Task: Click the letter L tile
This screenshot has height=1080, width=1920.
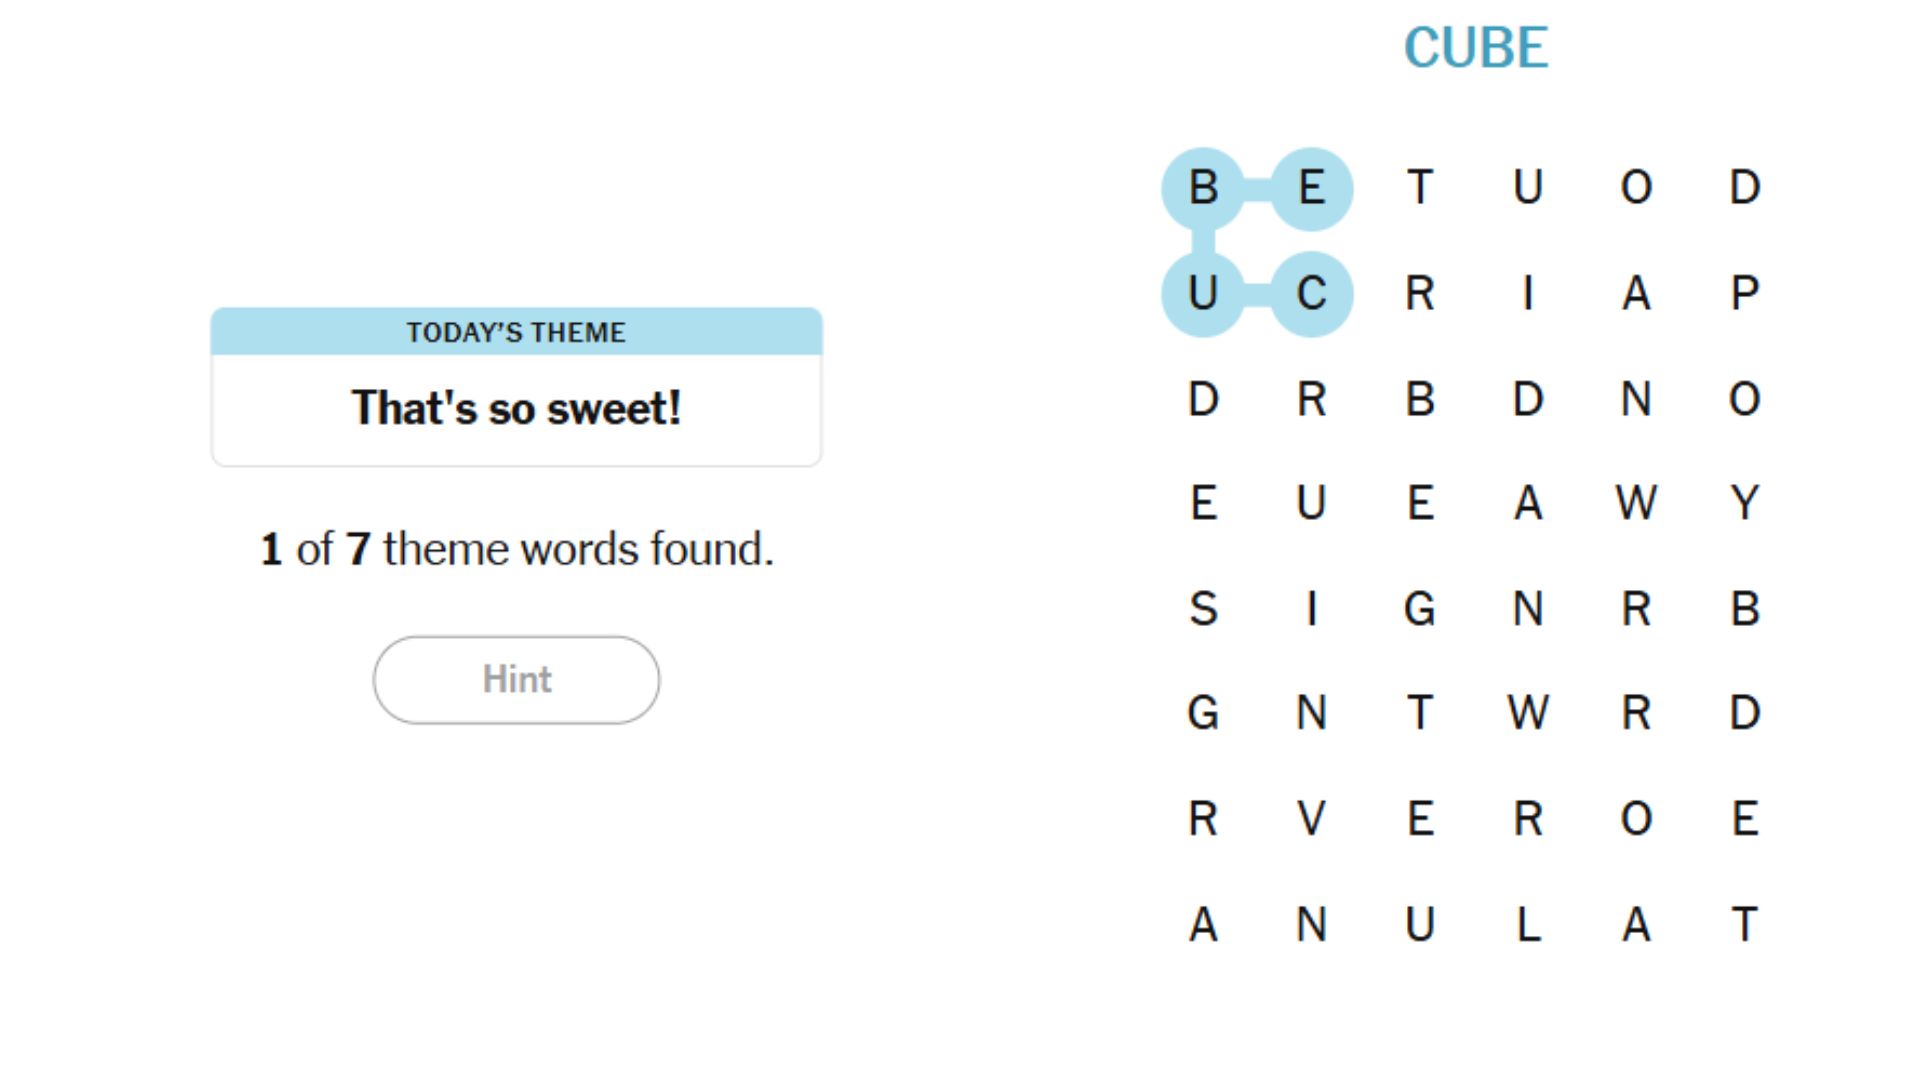Action: click(x=1527, y=925)
